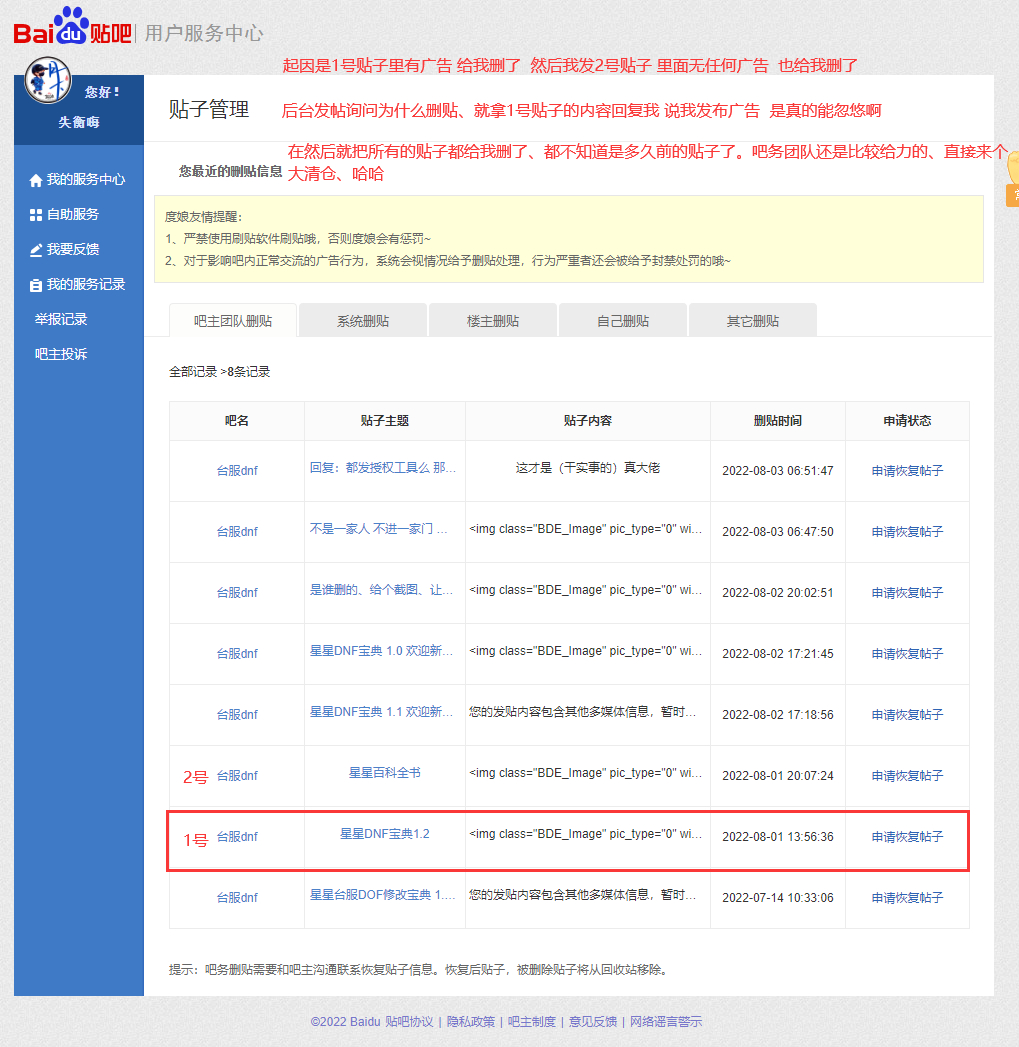This screenshot has width=1019, height=1047.
Task: Click the home icon beside 我的服务中心
Action: (x=36, y=181)
